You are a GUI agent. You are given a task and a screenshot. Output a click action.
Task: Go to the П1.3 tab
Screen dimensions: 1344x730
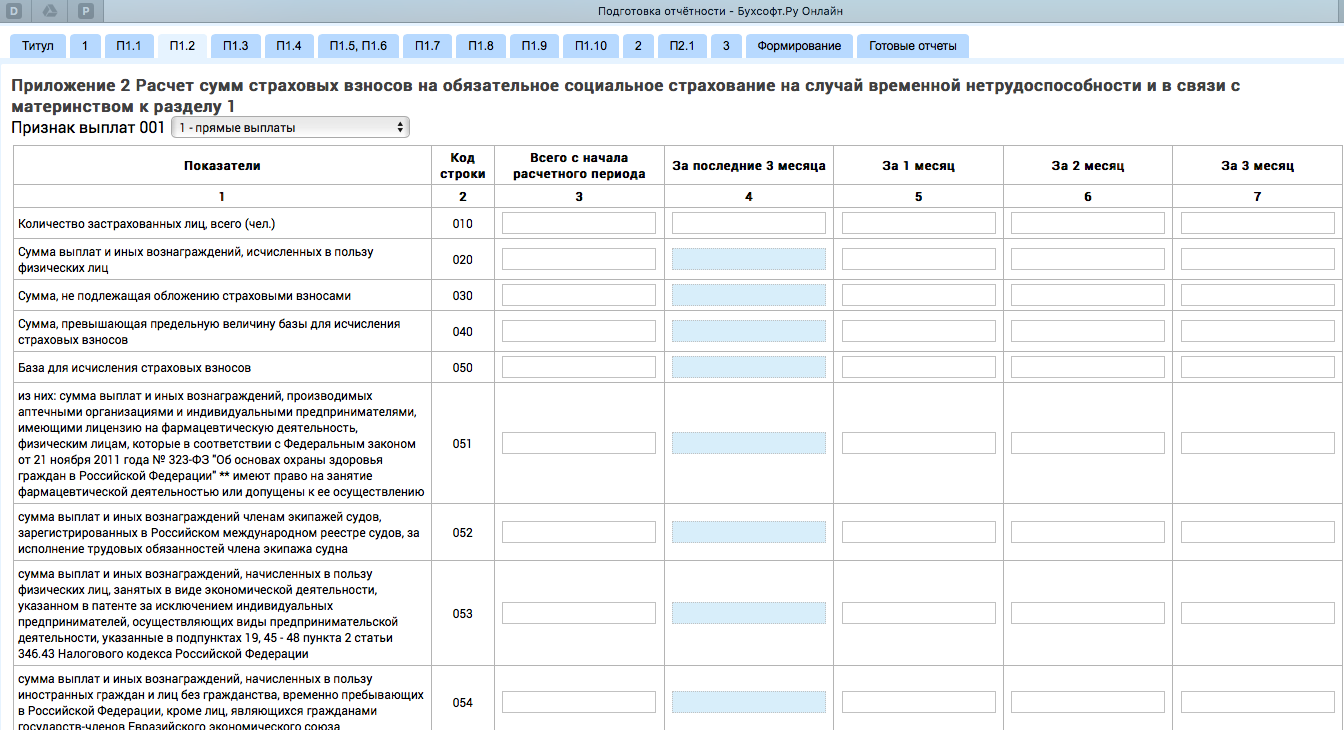[x=236, y=46]
